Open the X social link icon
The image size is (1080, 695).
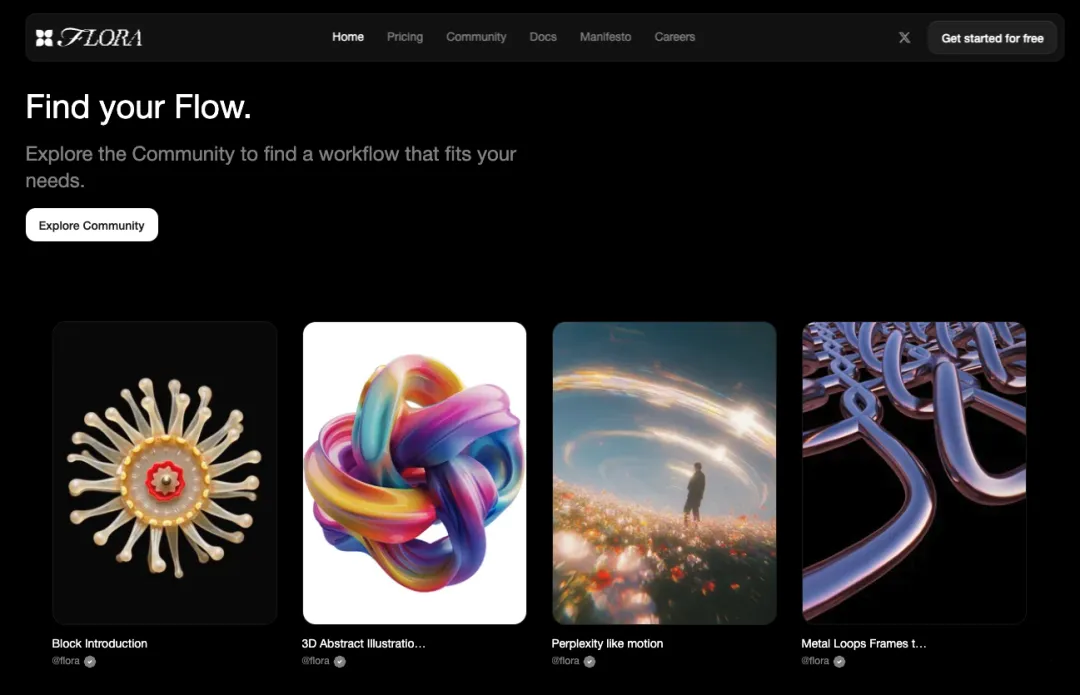click(x=904, y=37)
